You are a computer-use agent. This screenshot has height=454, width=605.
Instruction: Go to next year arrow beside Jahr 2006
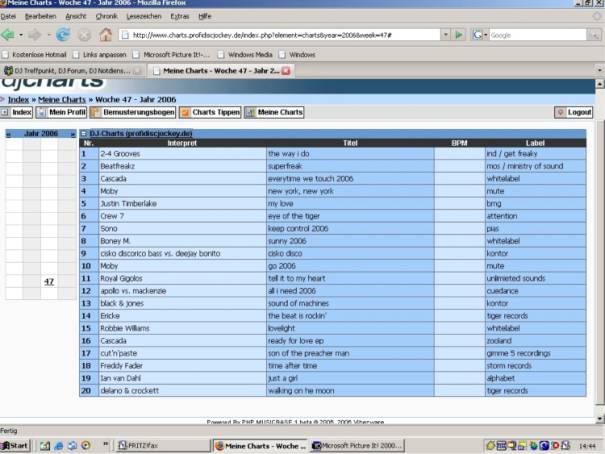pyautogui.click(x=72, y=134)
